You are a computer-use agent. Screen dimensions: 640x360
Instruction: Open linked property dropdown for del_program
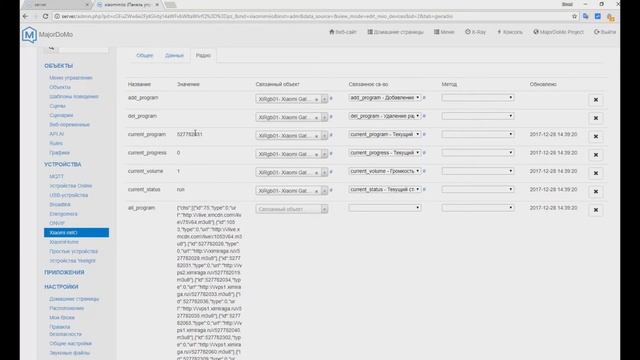pyautogui.click(x=384, y=116)
